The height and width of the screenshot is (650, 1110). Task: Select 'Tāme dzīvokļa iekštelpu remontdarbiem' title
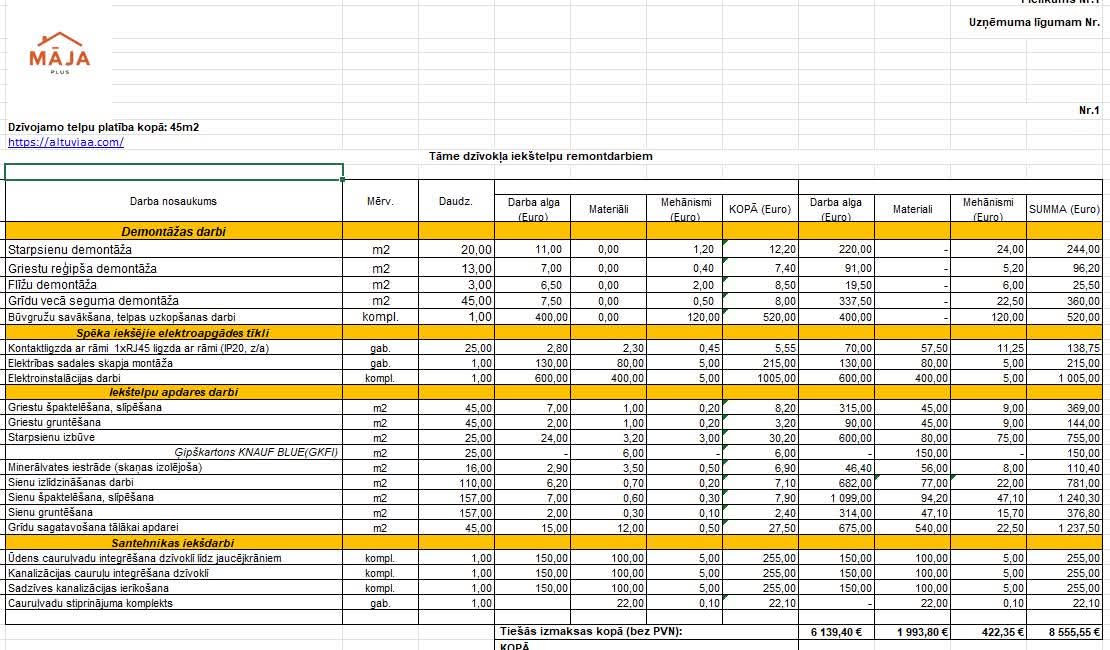541,156
